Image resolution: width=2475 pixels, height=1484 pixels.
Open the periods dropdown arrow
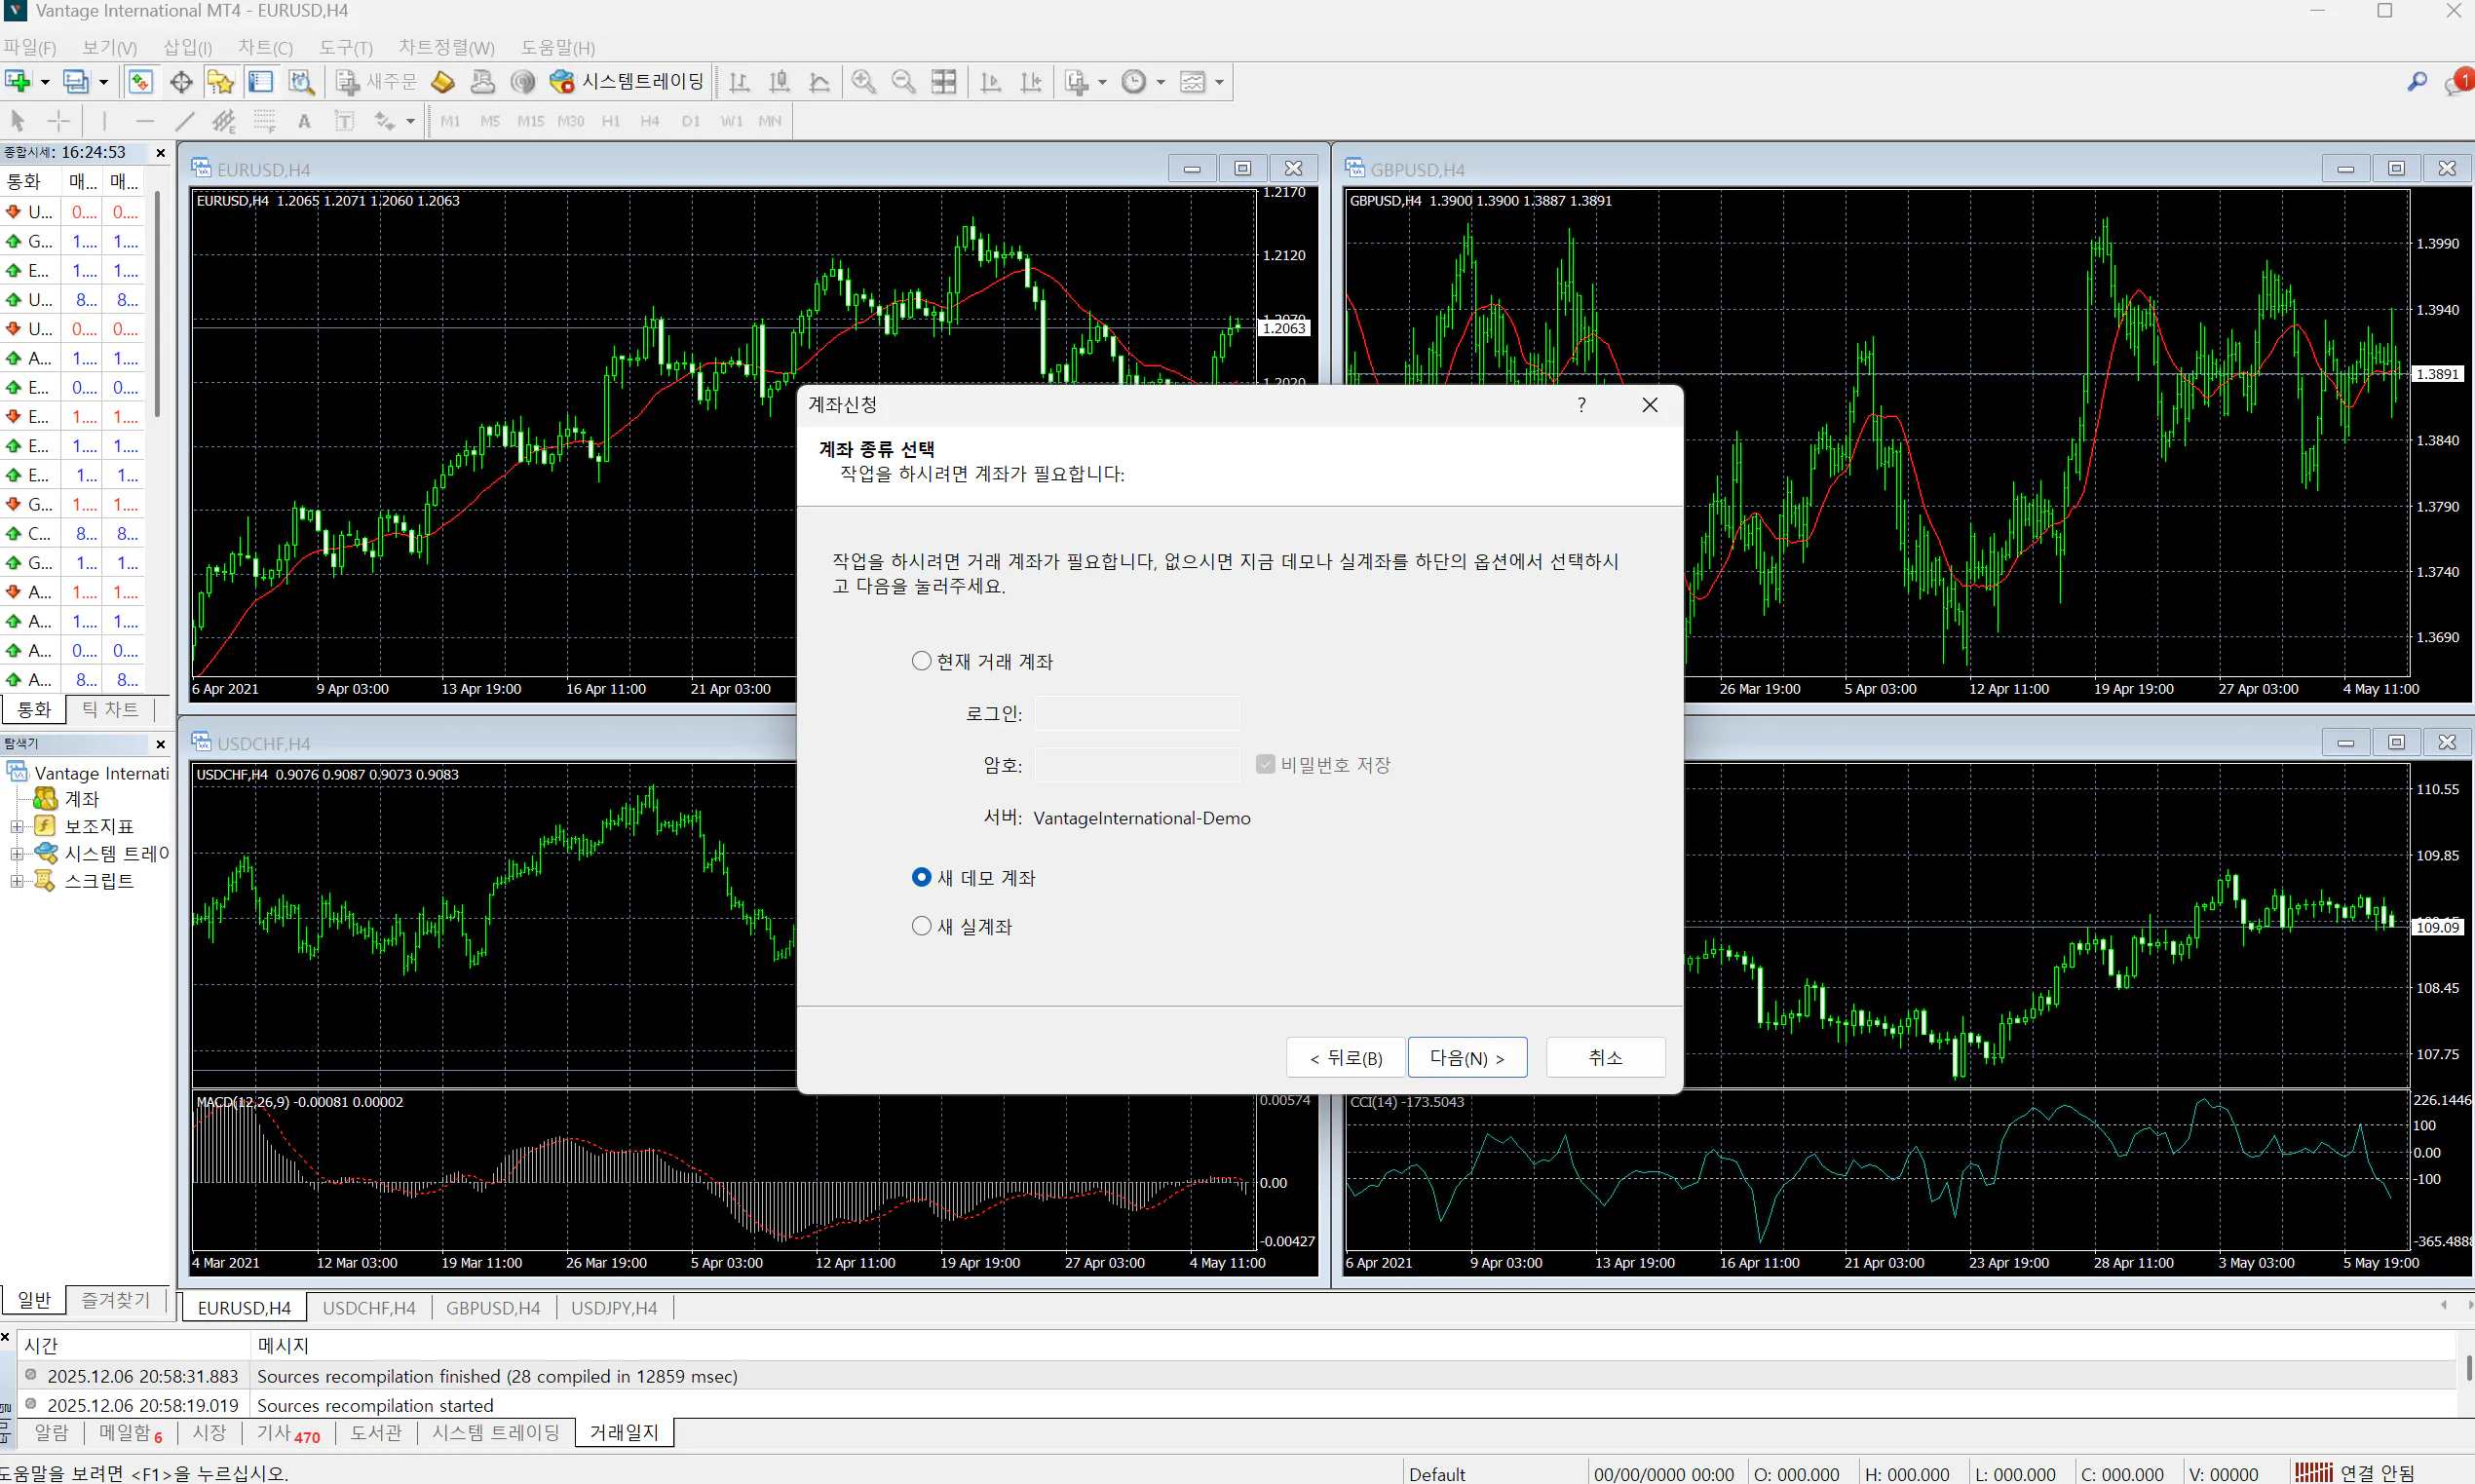(x=1161, y=82)
